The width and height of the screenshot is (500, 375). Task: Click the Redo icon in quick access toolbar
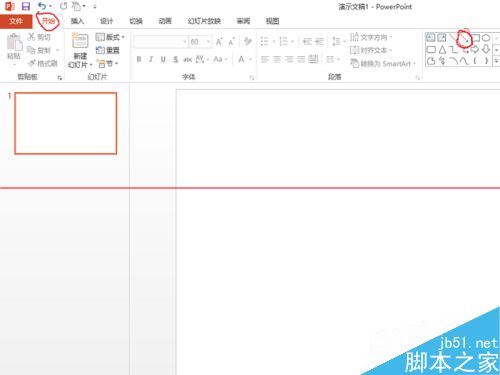coord(63,6)
